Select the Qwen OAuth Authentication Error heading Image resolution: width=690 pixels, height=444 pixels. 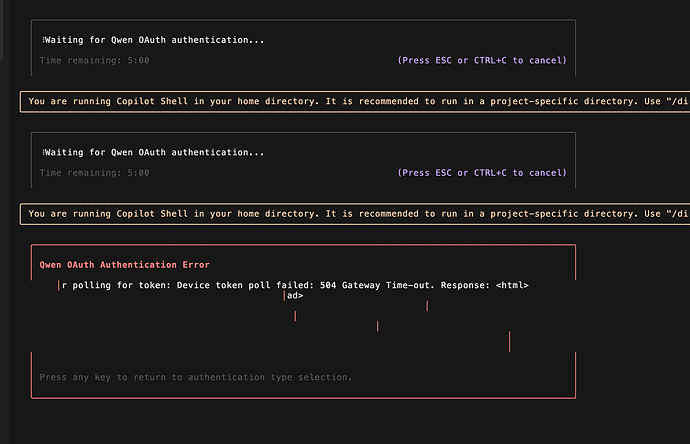point(125,264)
